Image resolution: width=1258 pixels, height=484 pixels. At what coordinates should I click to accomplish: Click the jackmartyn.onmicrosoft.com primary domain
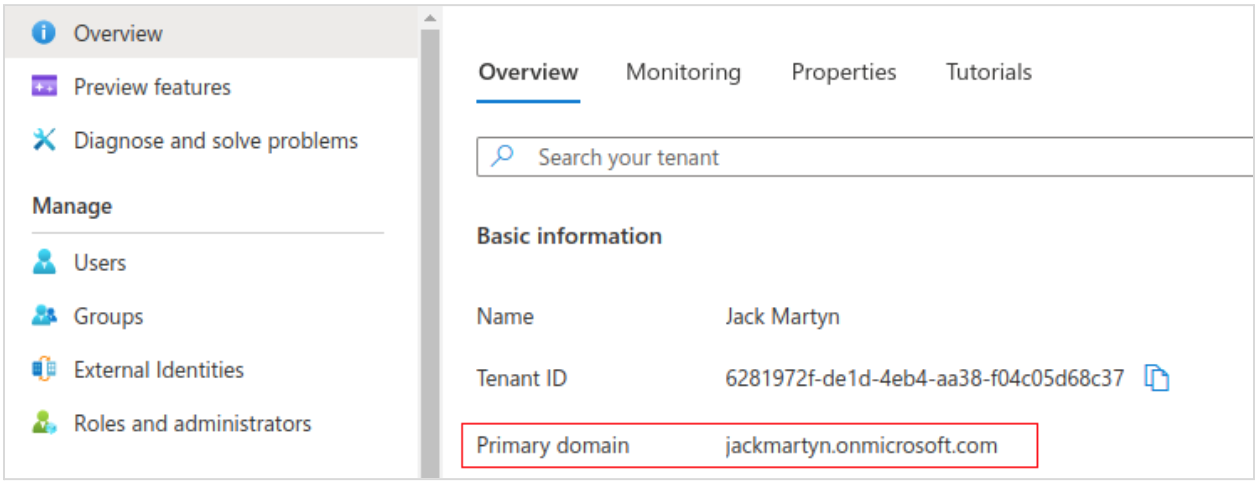[861, 446]
